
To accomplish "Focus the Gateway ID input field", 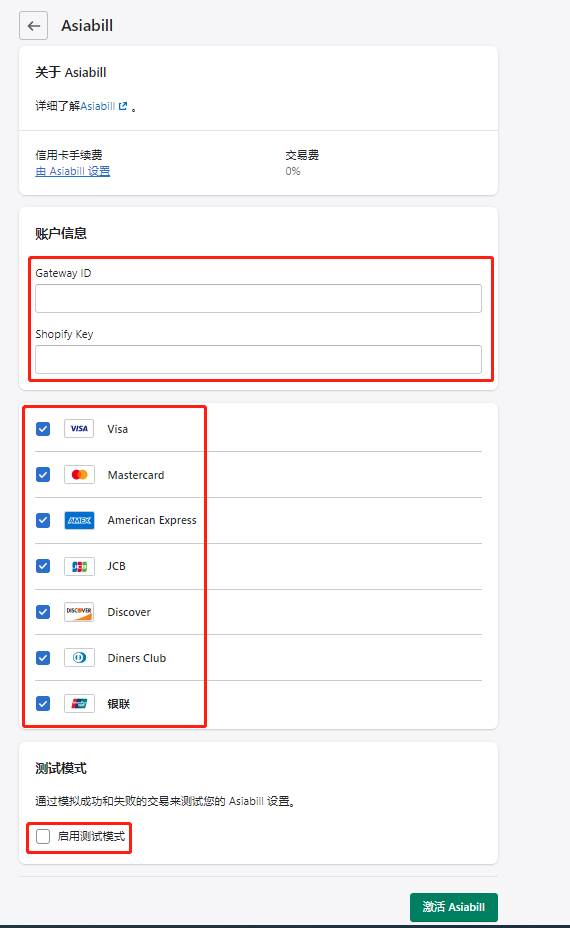I will (258, 298).
